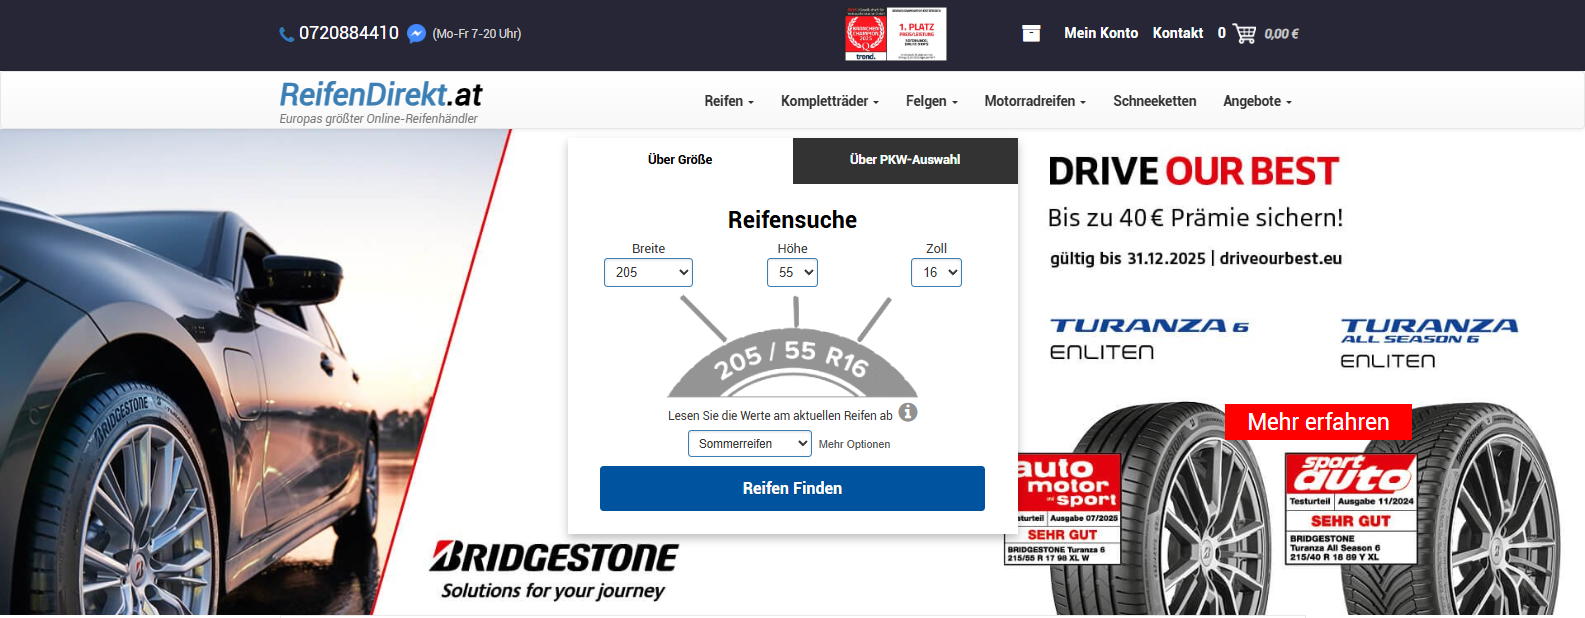Open the Messenger chat icon
This screenshot has height=618, width=1585.
pyautogui.click(x=417, y=34)
